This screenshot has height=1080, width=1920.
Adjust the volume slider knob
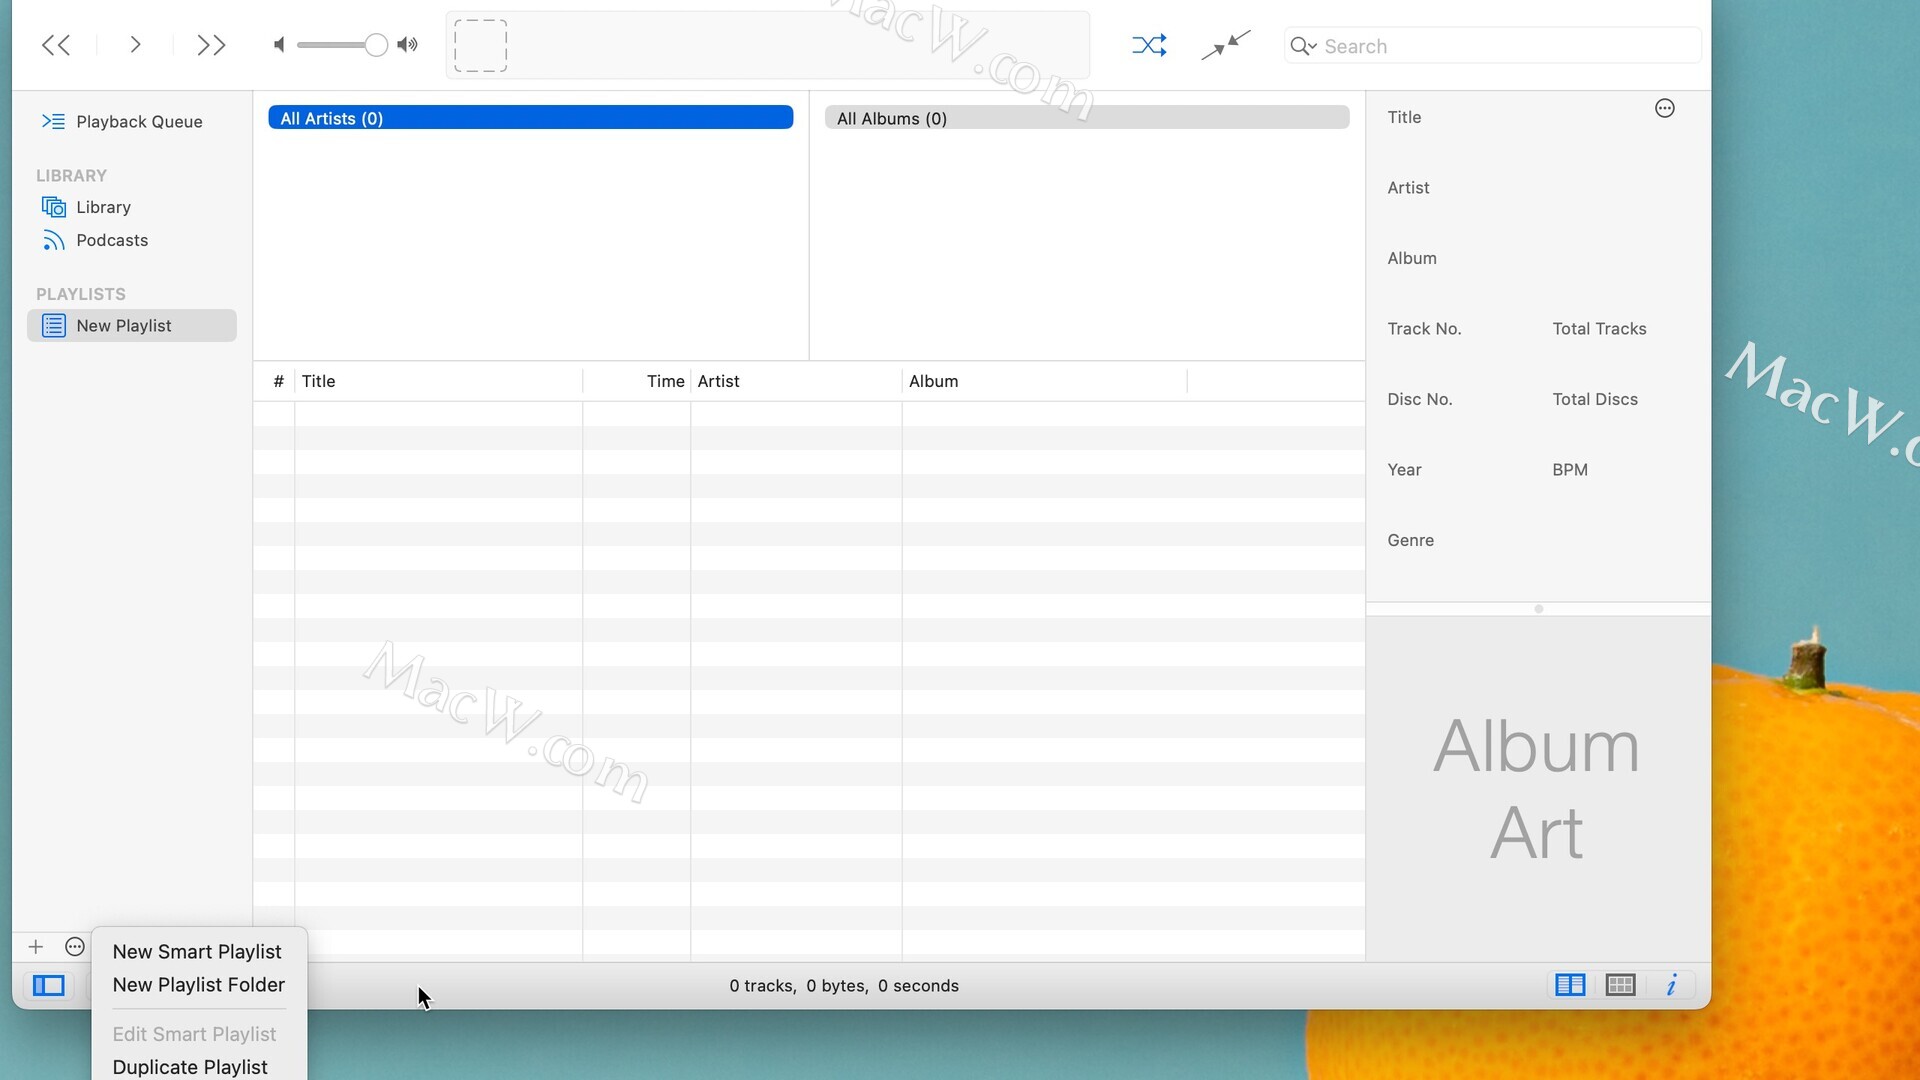(376, 45)
